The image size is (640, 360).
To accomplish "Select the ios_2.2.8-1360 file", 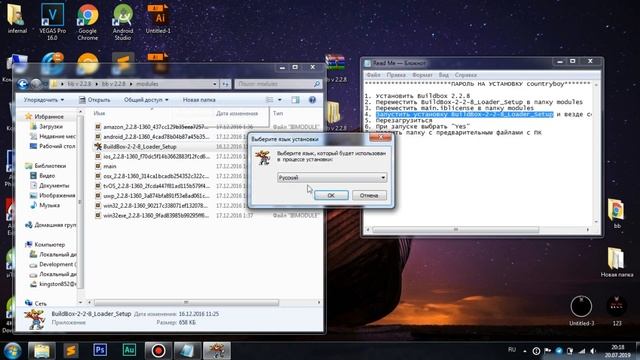I will pos(155,156).
